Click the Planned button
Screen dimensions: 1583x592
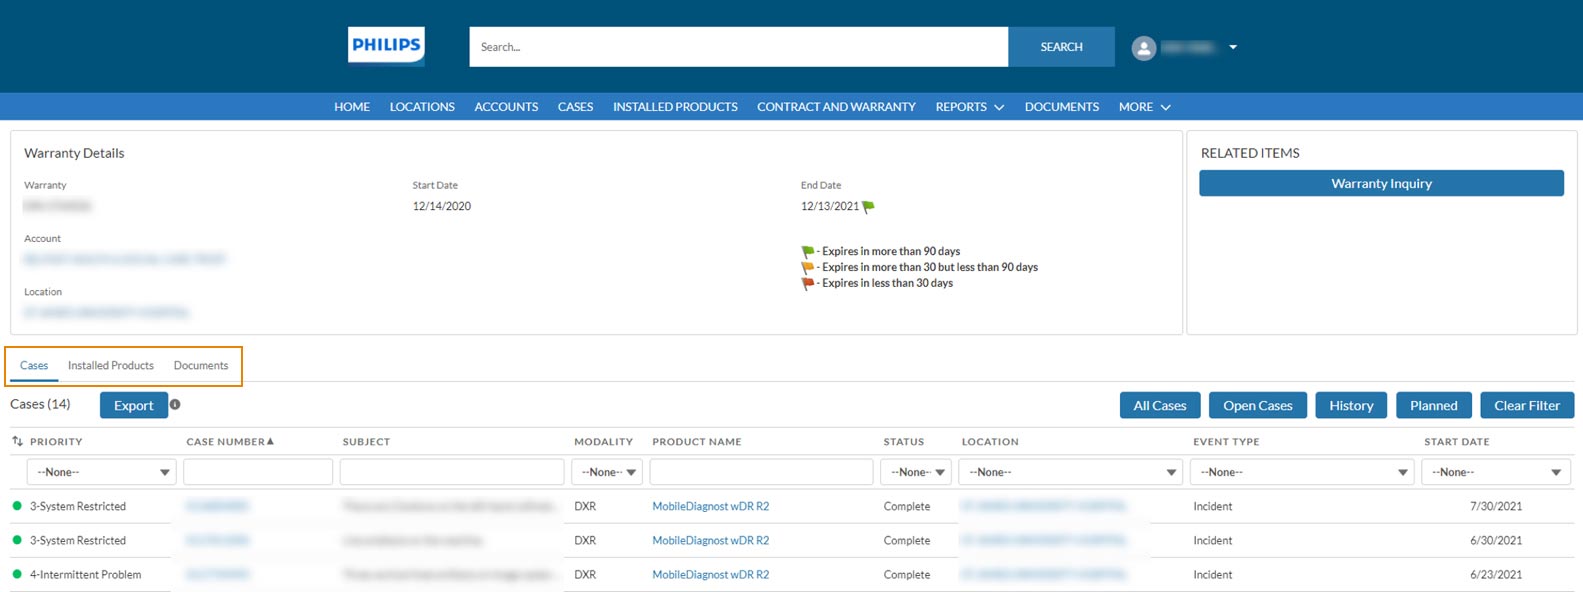coord(1433,405)
